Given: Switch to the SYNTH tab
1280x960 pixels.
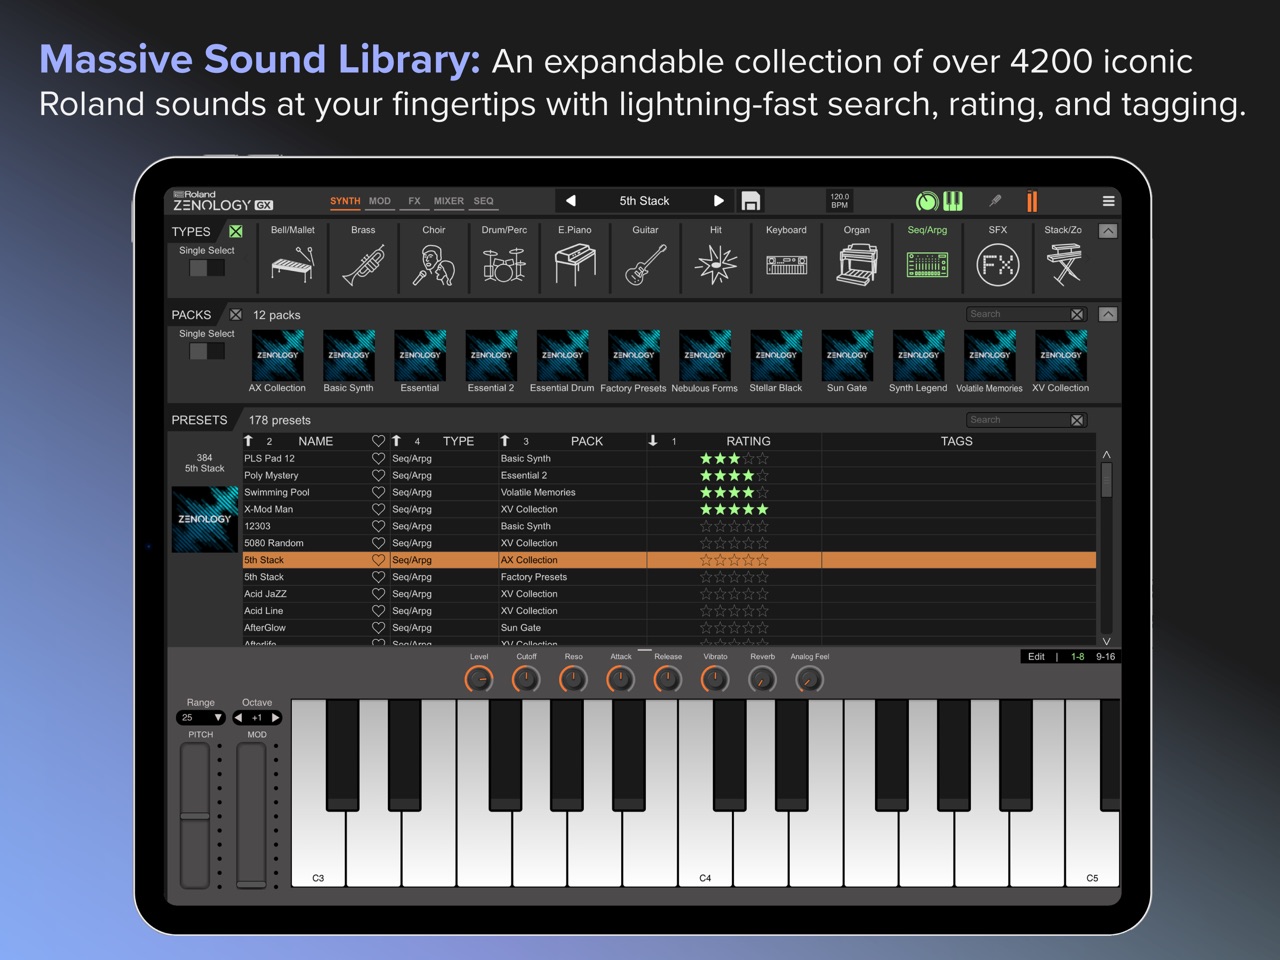Looking at the screenshot, I should coord(345,201).
